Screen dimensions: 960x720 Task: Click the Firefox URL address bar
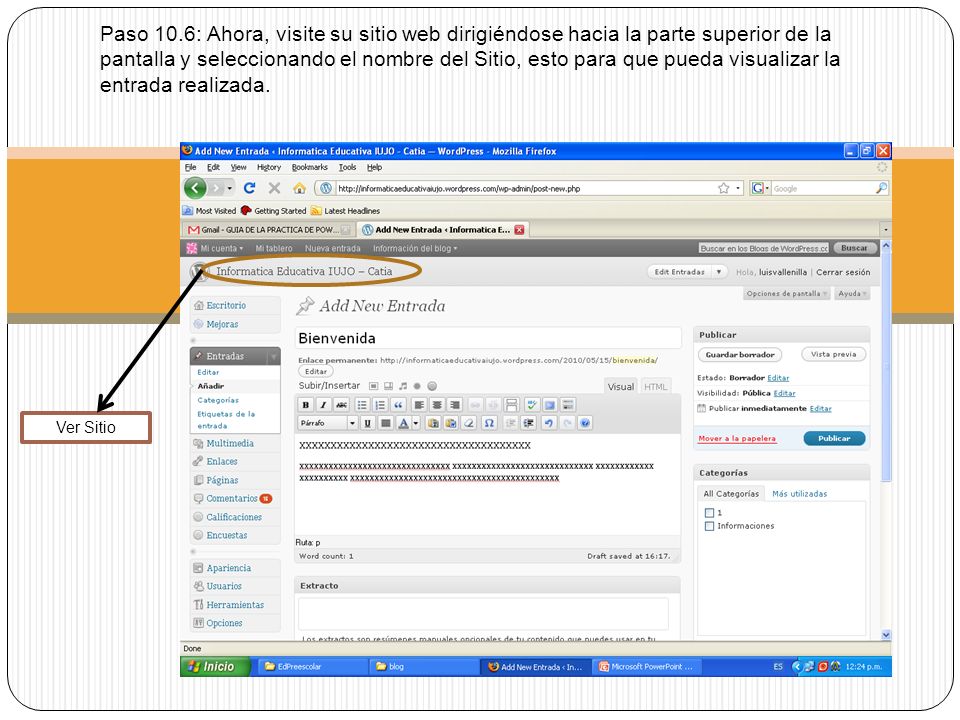(527, 189)
